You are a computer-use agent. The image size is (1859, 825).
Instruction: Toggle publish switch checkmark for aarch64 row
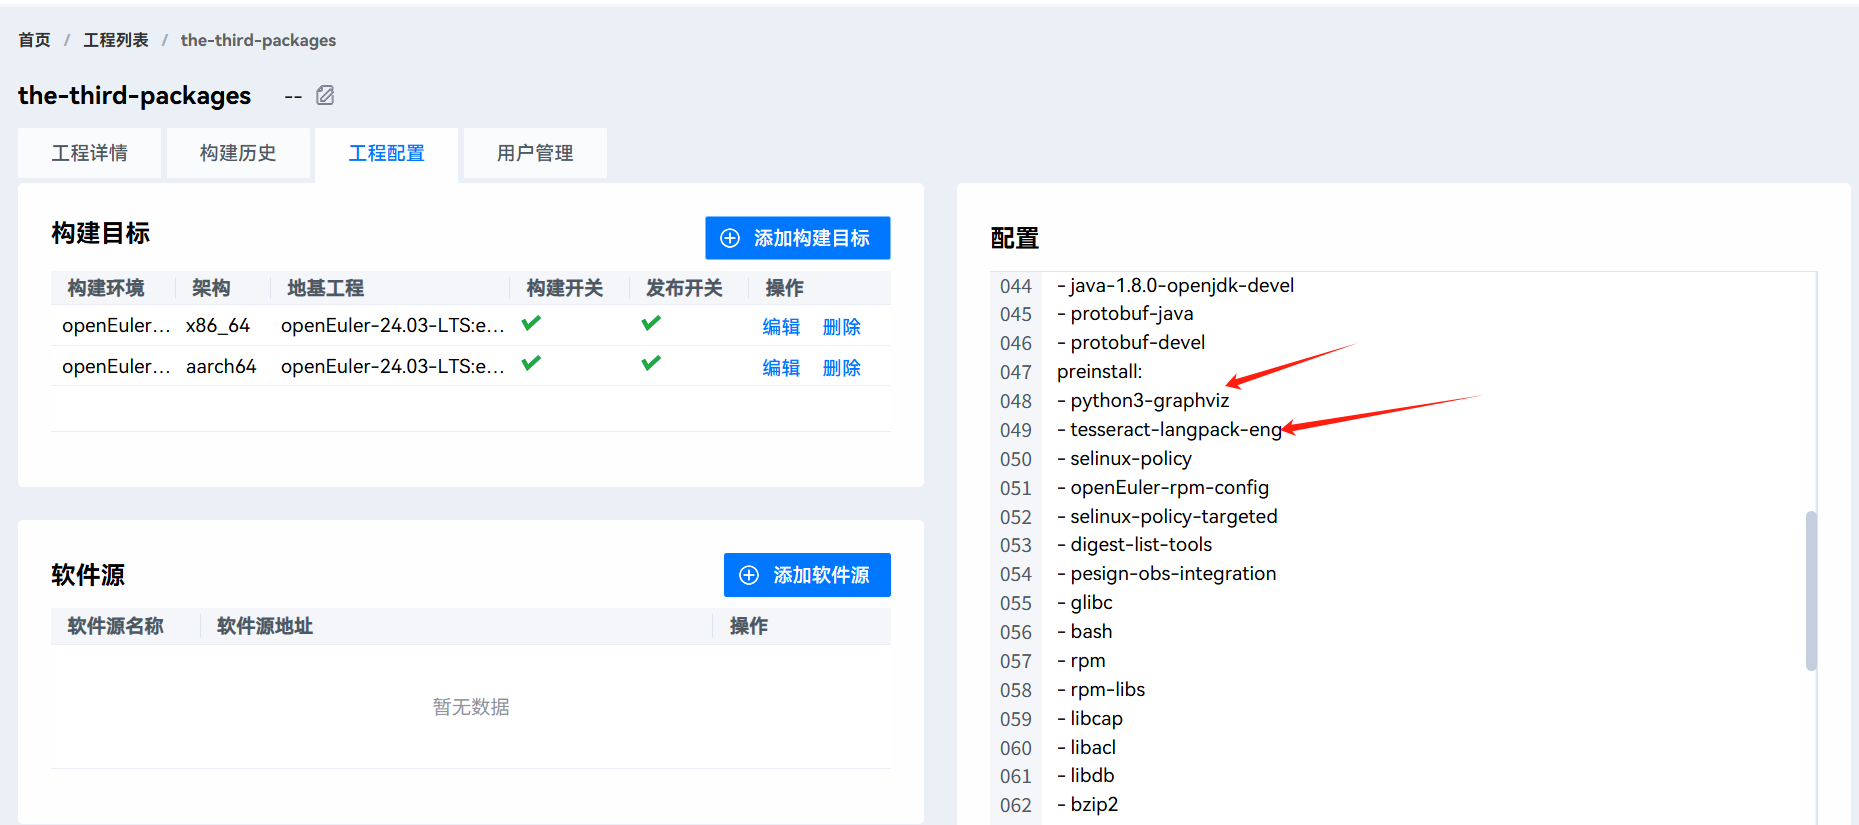pyautogui.click(x=651, y=363)
